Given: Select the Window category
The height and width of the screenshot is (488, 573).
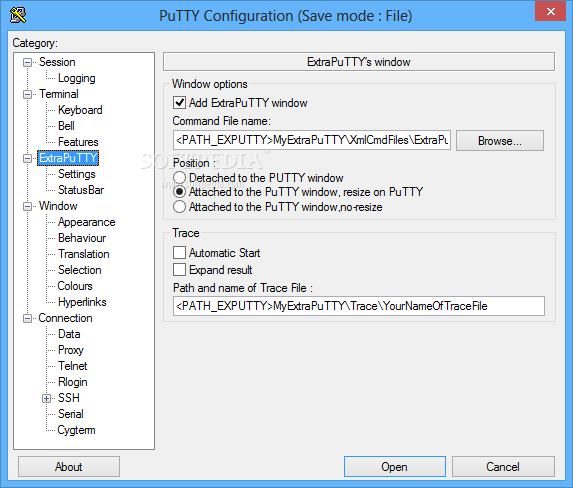Looking at the screenshot, I should pos(58,206).
